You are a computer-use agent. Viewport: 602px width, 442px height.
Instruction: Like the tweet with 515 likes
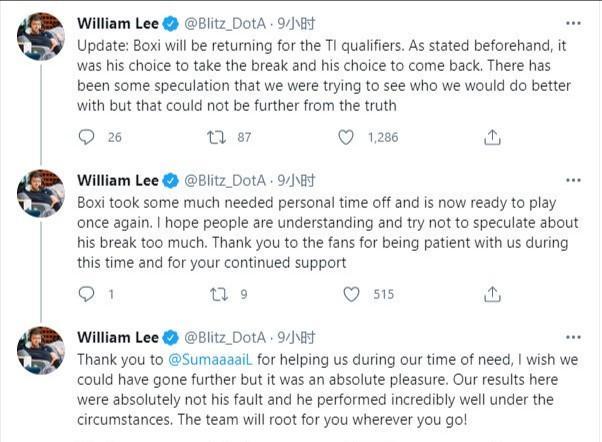tap(352, 294)
